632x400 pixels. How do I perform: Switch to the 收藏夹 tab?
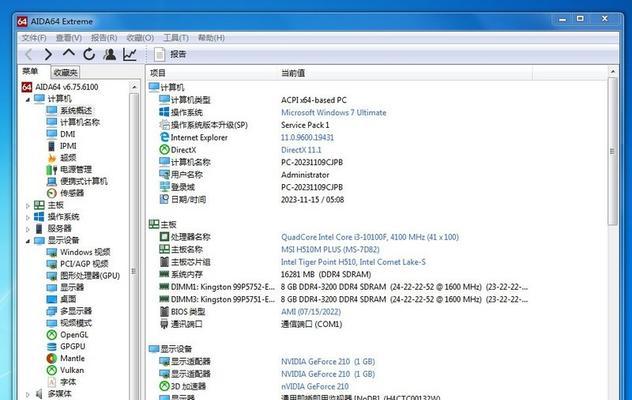tap(65, 72)
